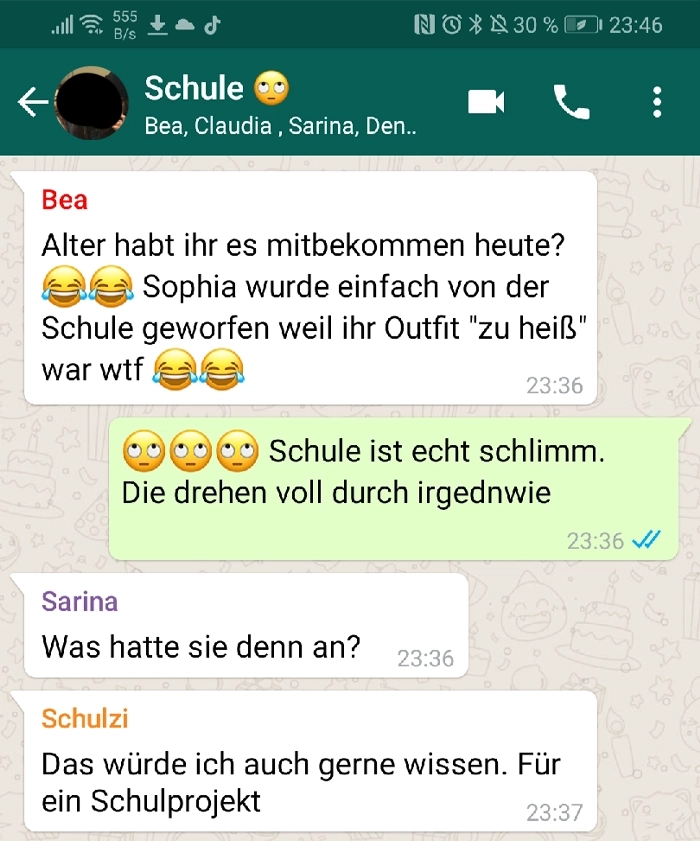Tap the Wi-Fi status icon

coord(91,24)
